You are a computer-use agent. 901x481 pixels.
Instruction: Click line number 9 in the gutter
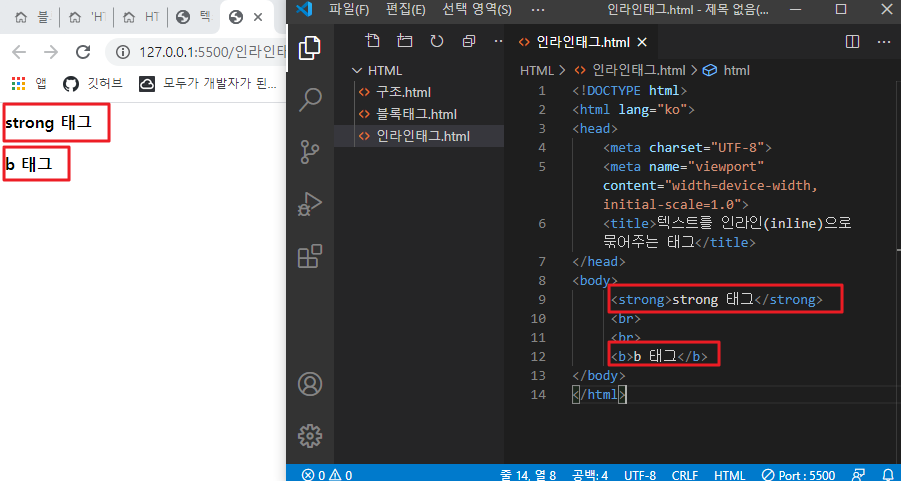542,299
